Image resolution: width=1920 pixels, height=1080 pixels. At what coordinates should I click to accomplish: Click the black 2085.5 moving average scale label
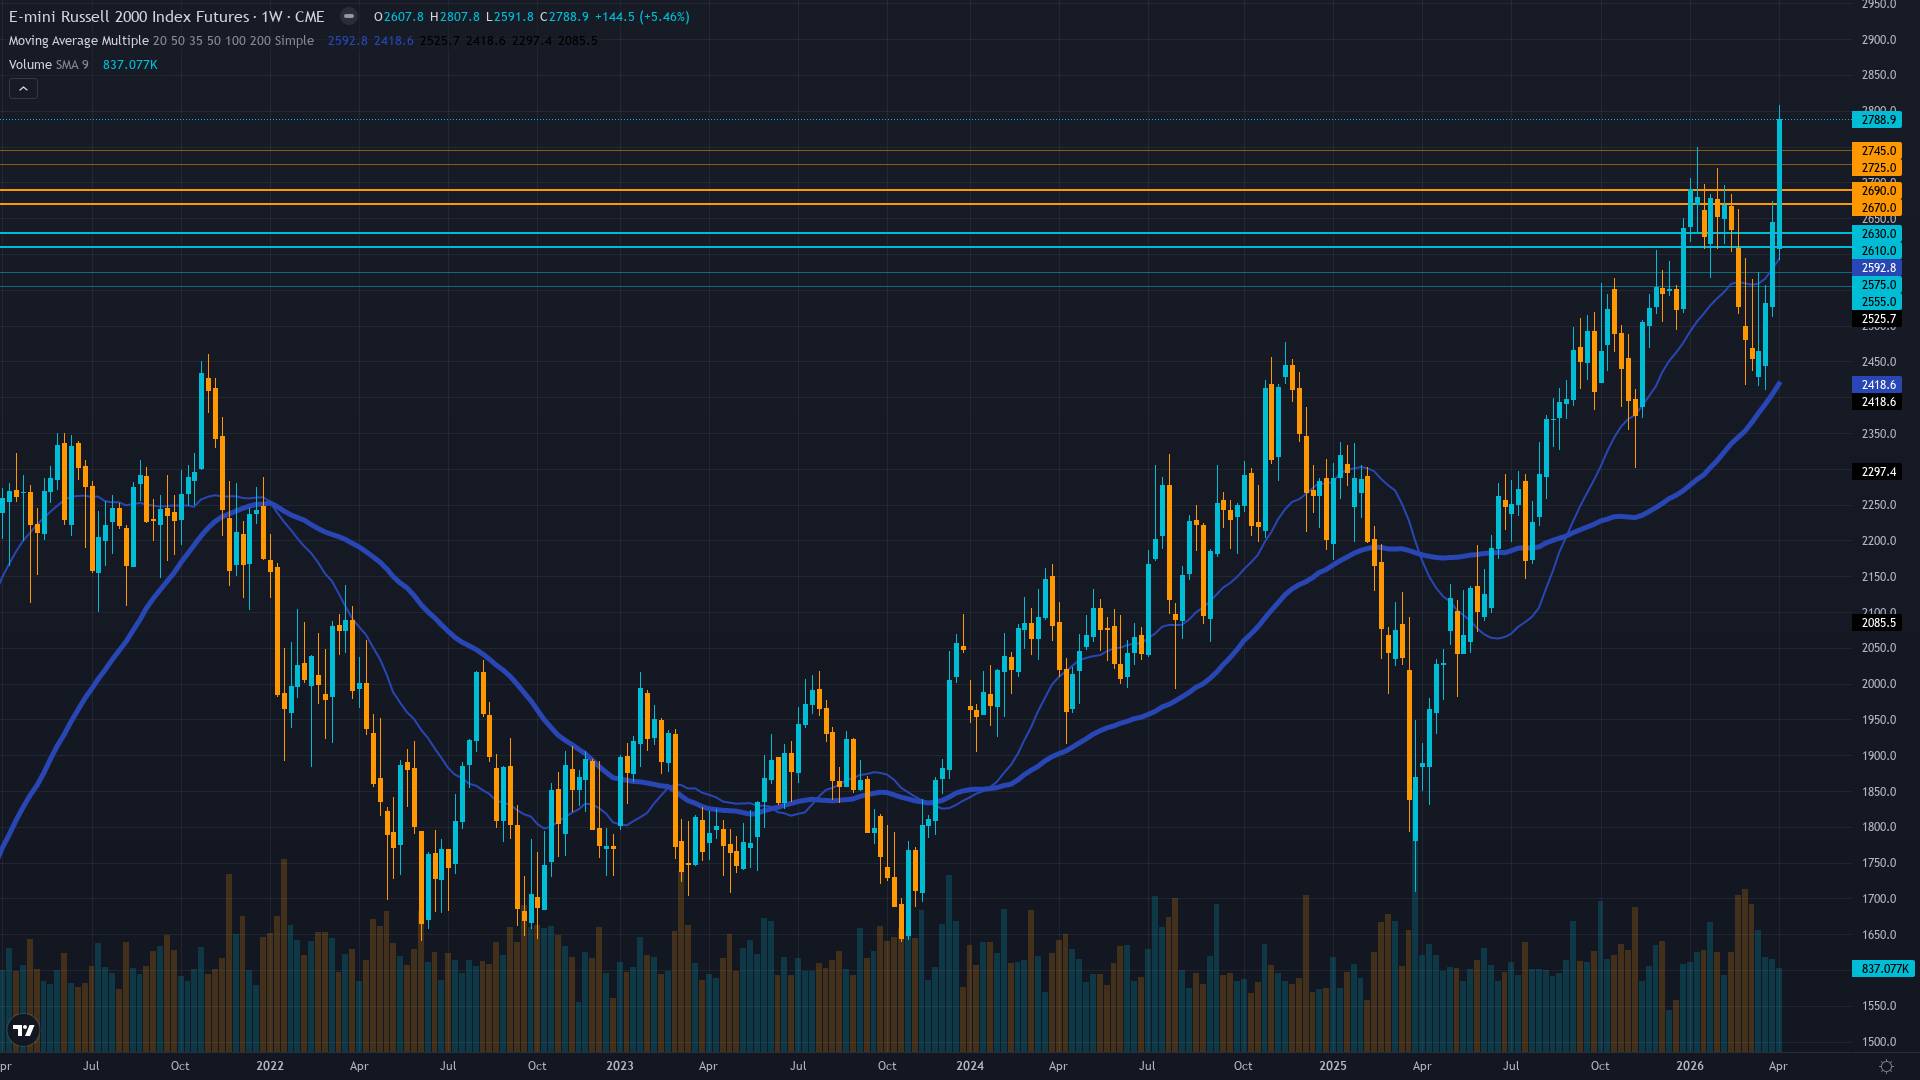[x=1877, y=623]
